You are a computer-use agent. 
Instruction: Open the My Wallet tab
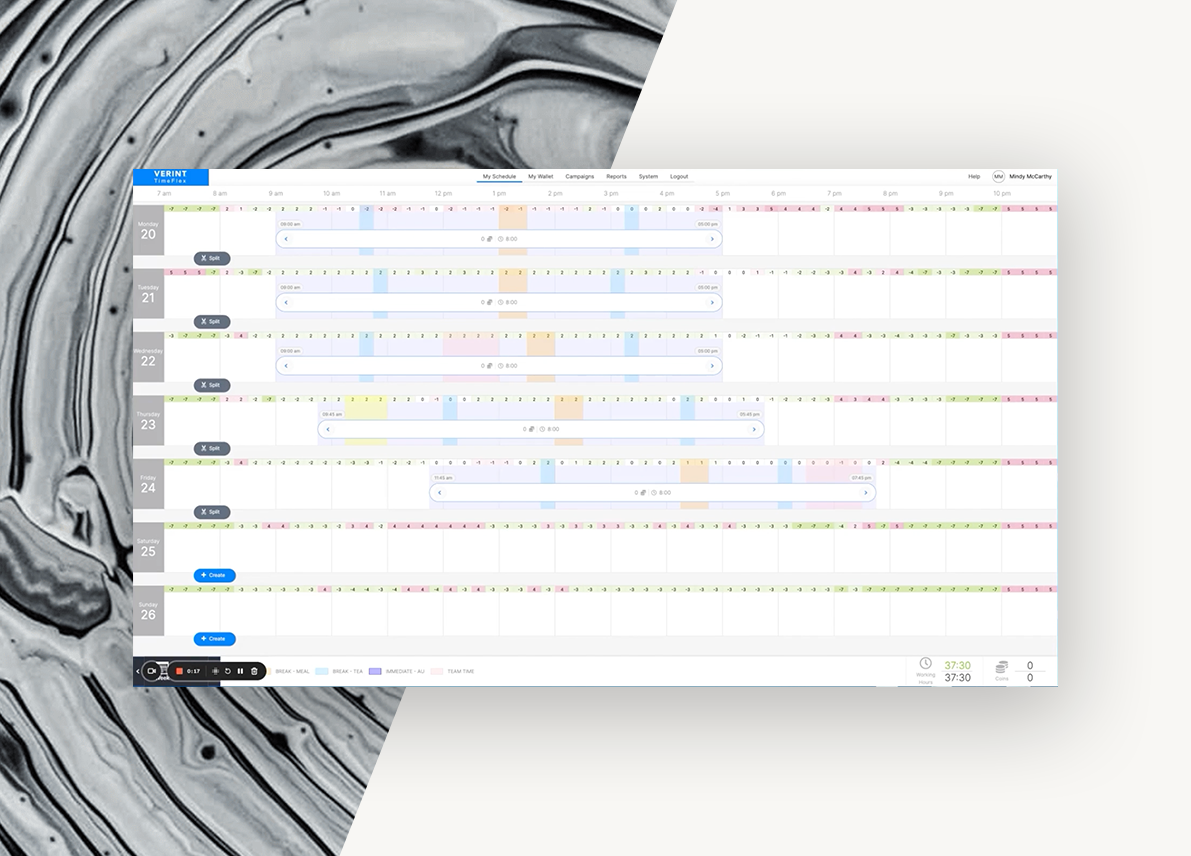540,176
